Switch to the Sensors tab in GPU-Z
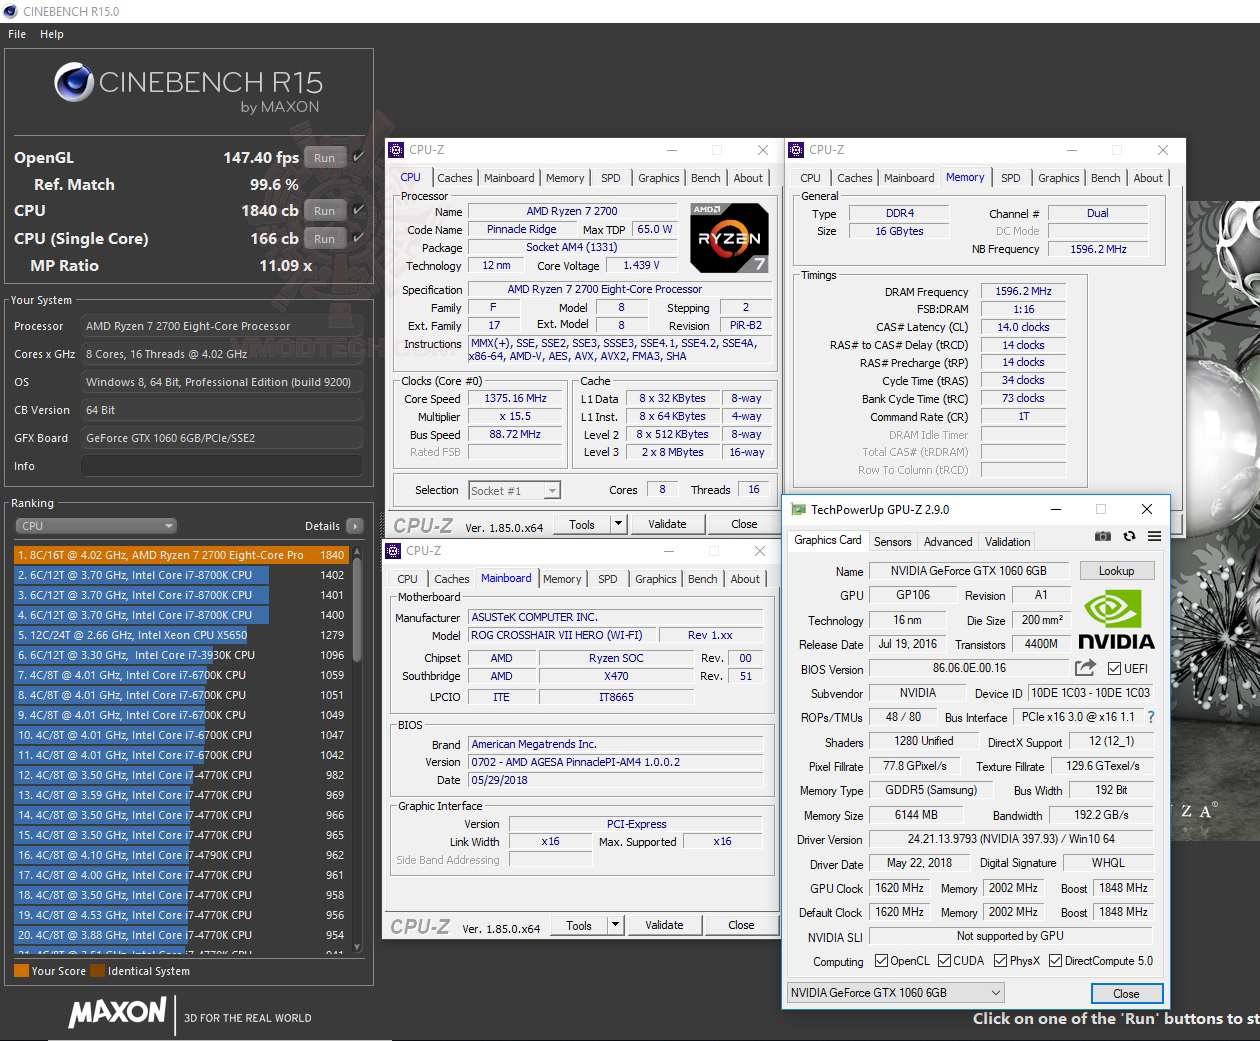Viewport: 1260px width, 1041px height. [x=892, y=541]
